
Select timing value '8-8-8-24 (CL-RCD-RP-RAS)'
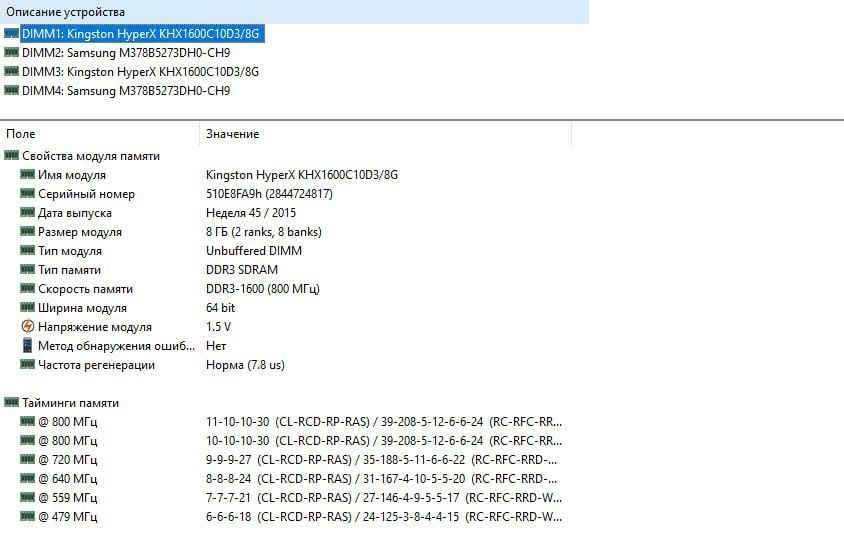(279, 479)
